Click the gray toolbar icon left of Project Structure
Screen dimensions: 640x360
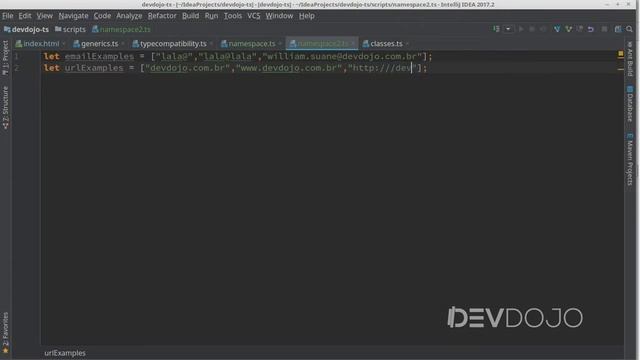tap(604, 29)
